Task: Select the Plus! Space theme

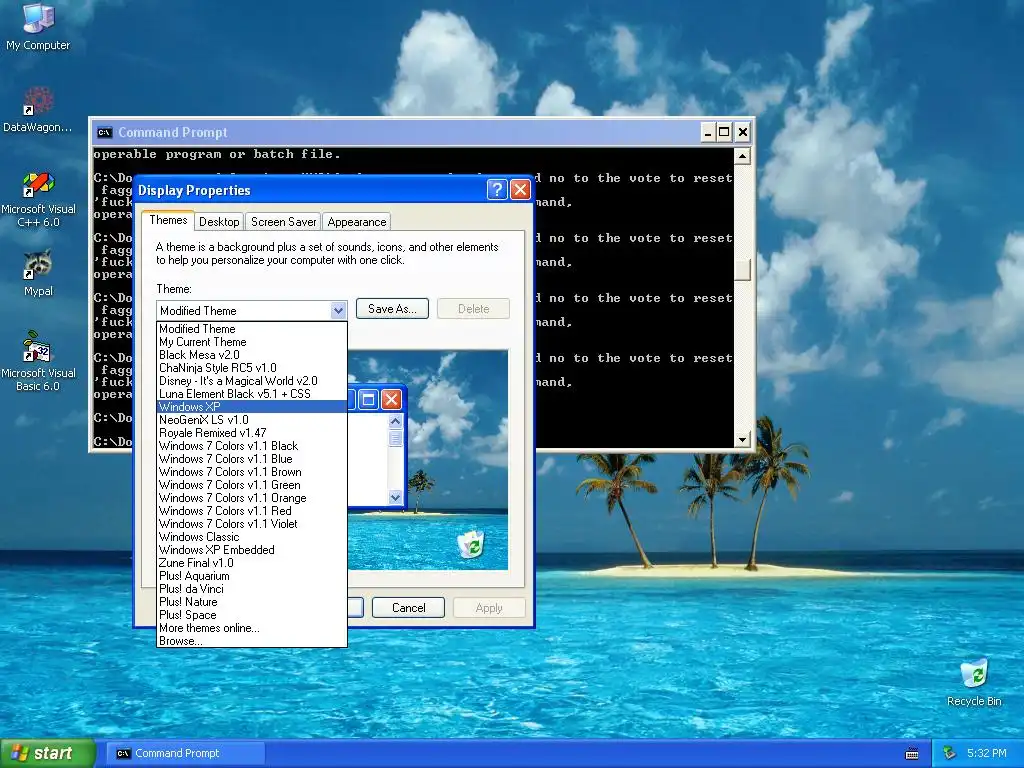Action: [252, 615]
